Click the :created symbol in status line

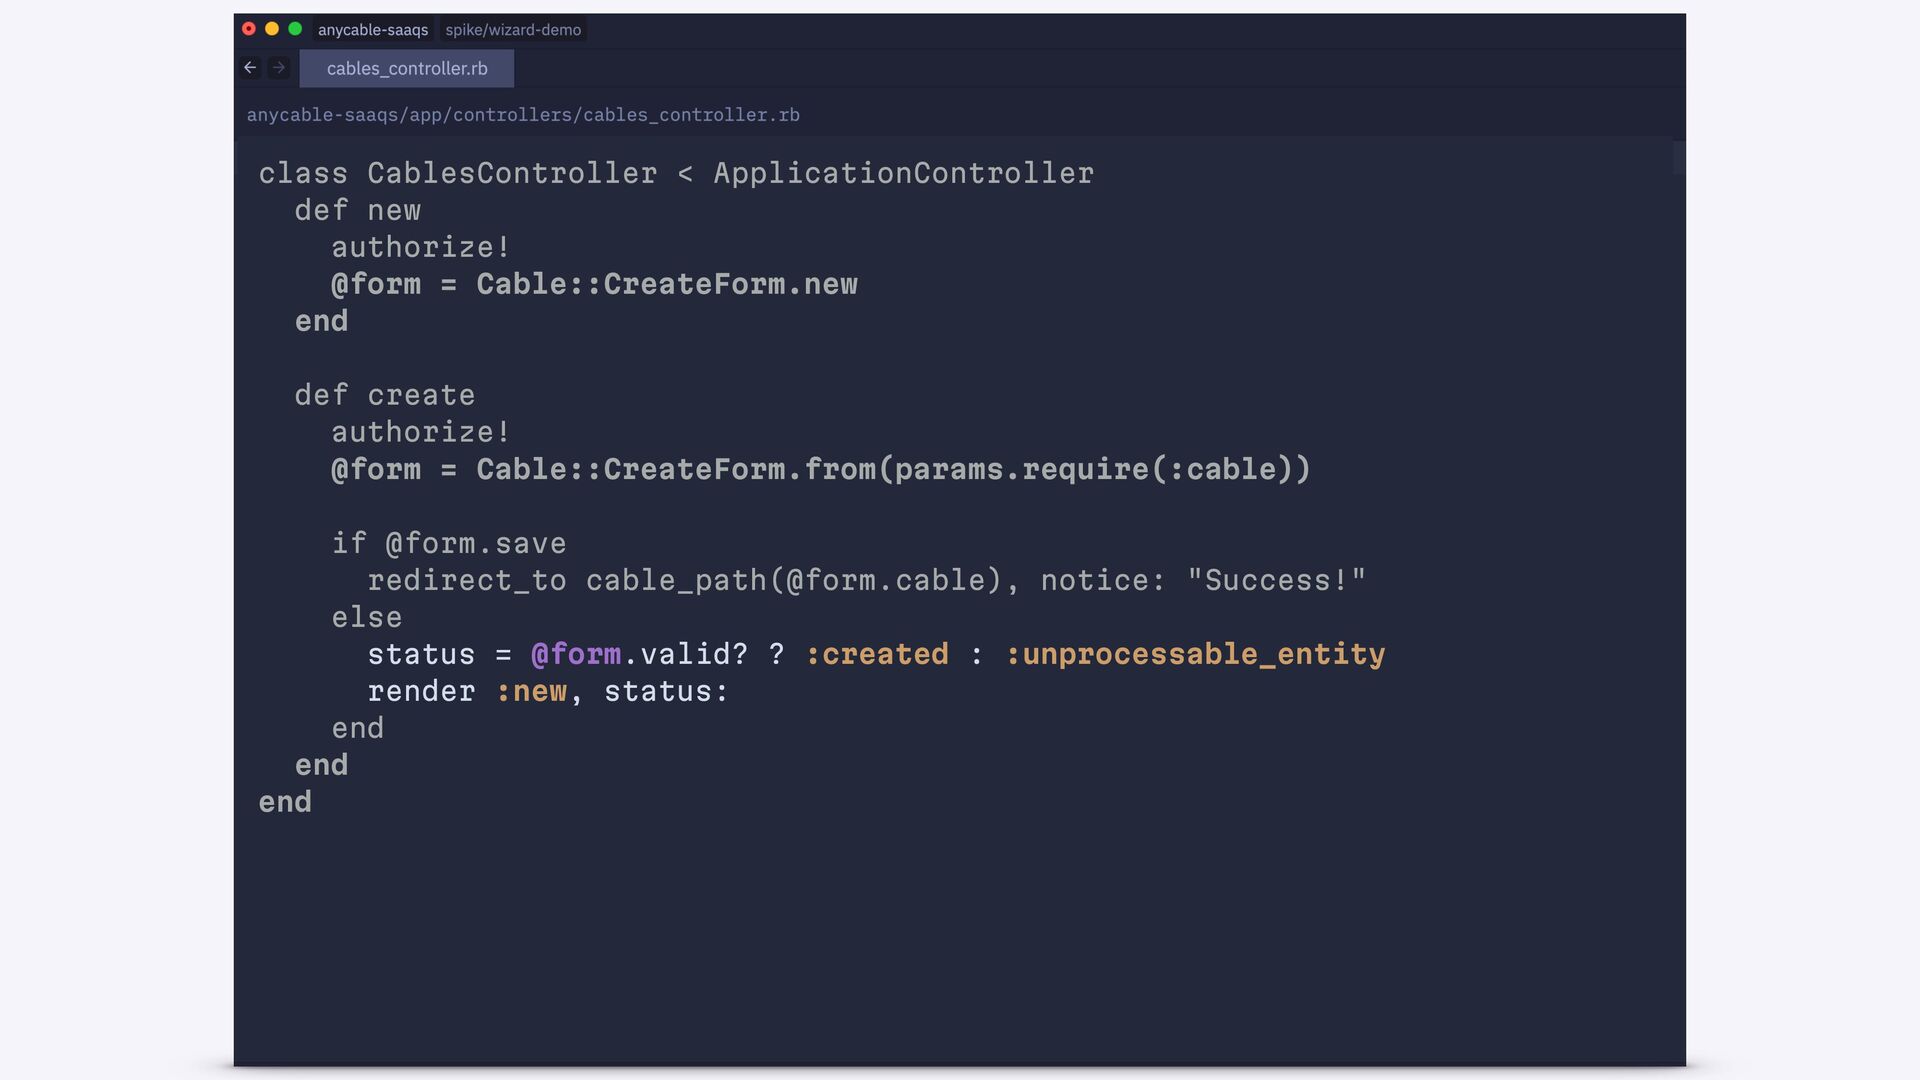coord(877,654)
